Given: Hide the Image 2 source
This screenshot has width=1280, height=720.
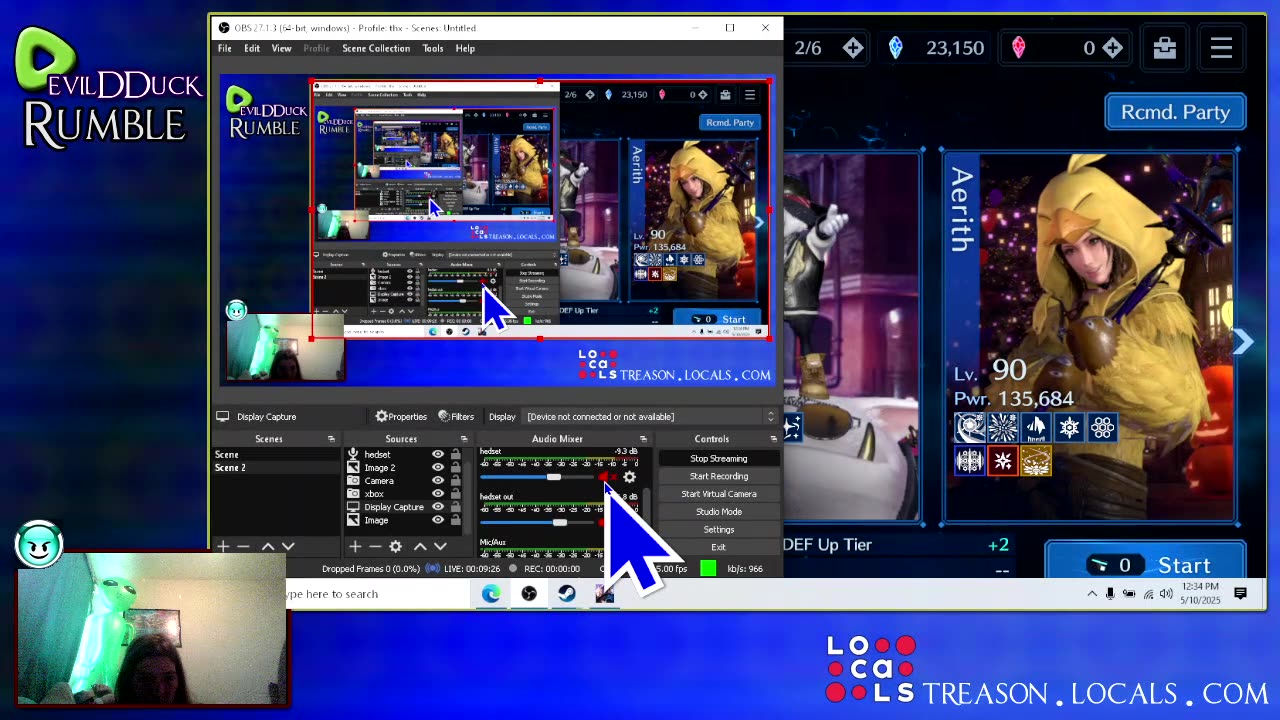Looking at the screenshot, I should tap(438, 468).
